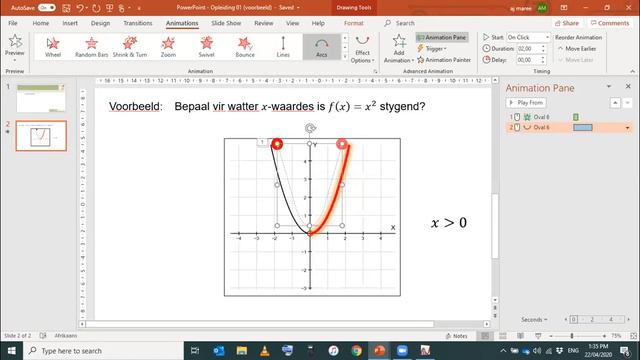Viewport: 640px width, 360px height.
Task: Click the Redo icon in quick access toolbar
Action: (x=96, y=8)
